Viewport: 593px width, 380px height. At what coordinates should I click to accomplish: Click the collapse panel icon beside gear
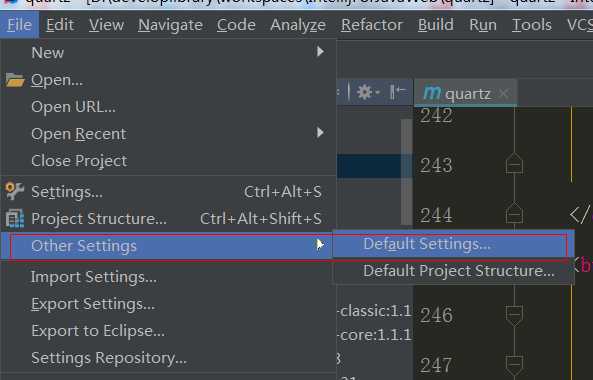point(397,92)
